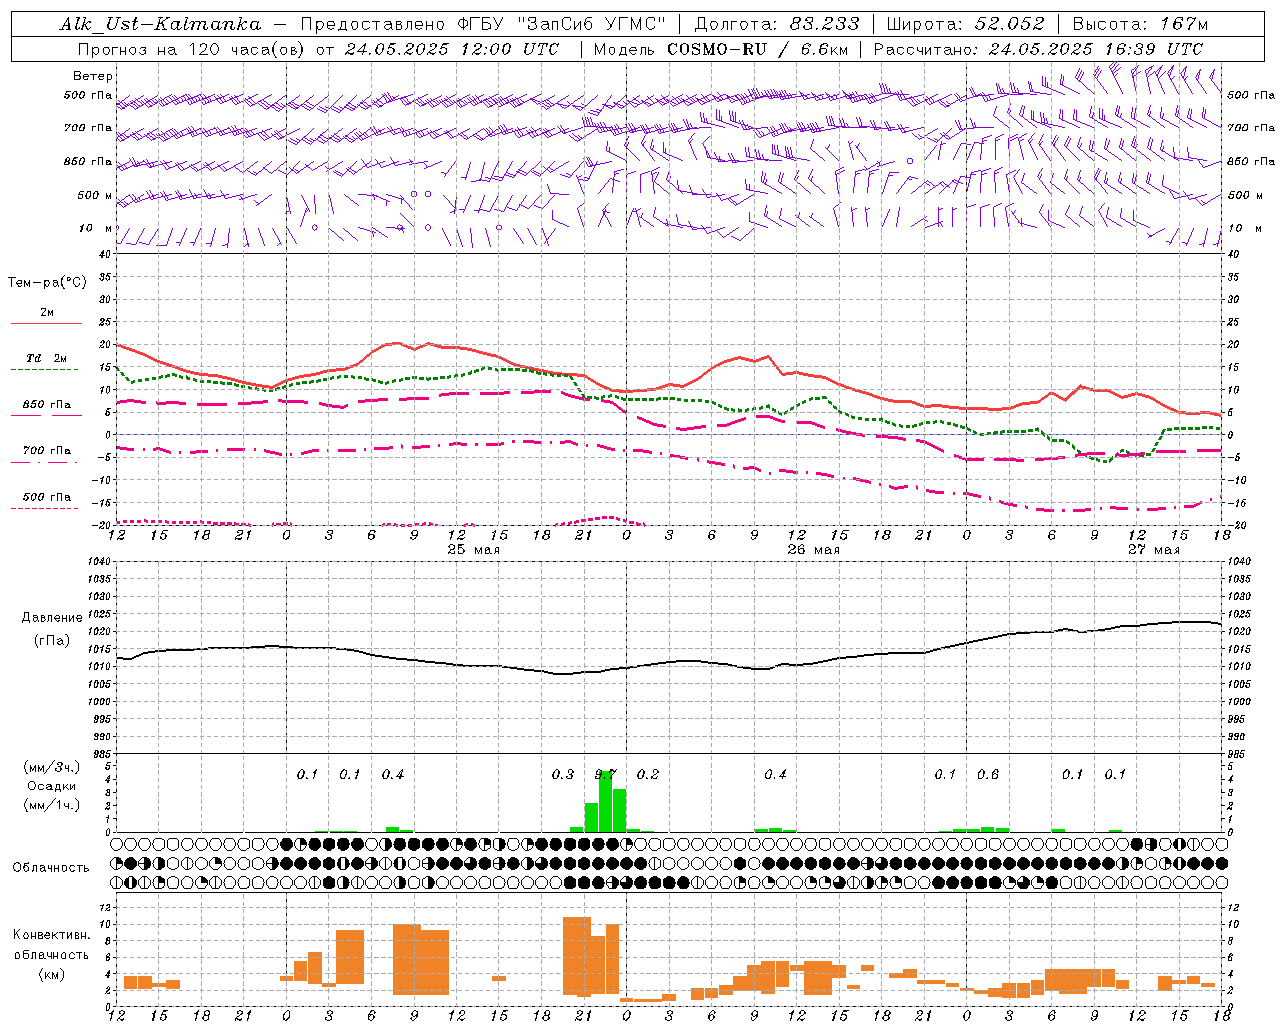The height and width of the screenshot is (1024, 1280).
Task: Click the 0.2 precipitation value
Action: (x=648, y=774)
